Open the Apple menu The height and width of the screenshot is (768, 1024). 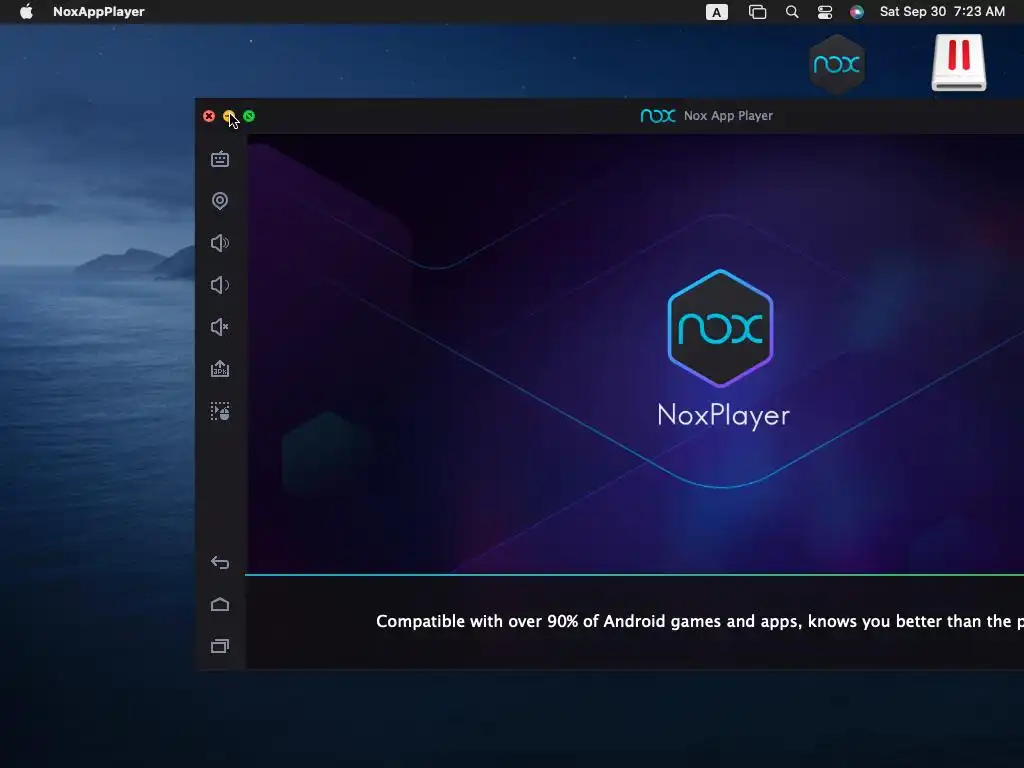click(26, 11)
